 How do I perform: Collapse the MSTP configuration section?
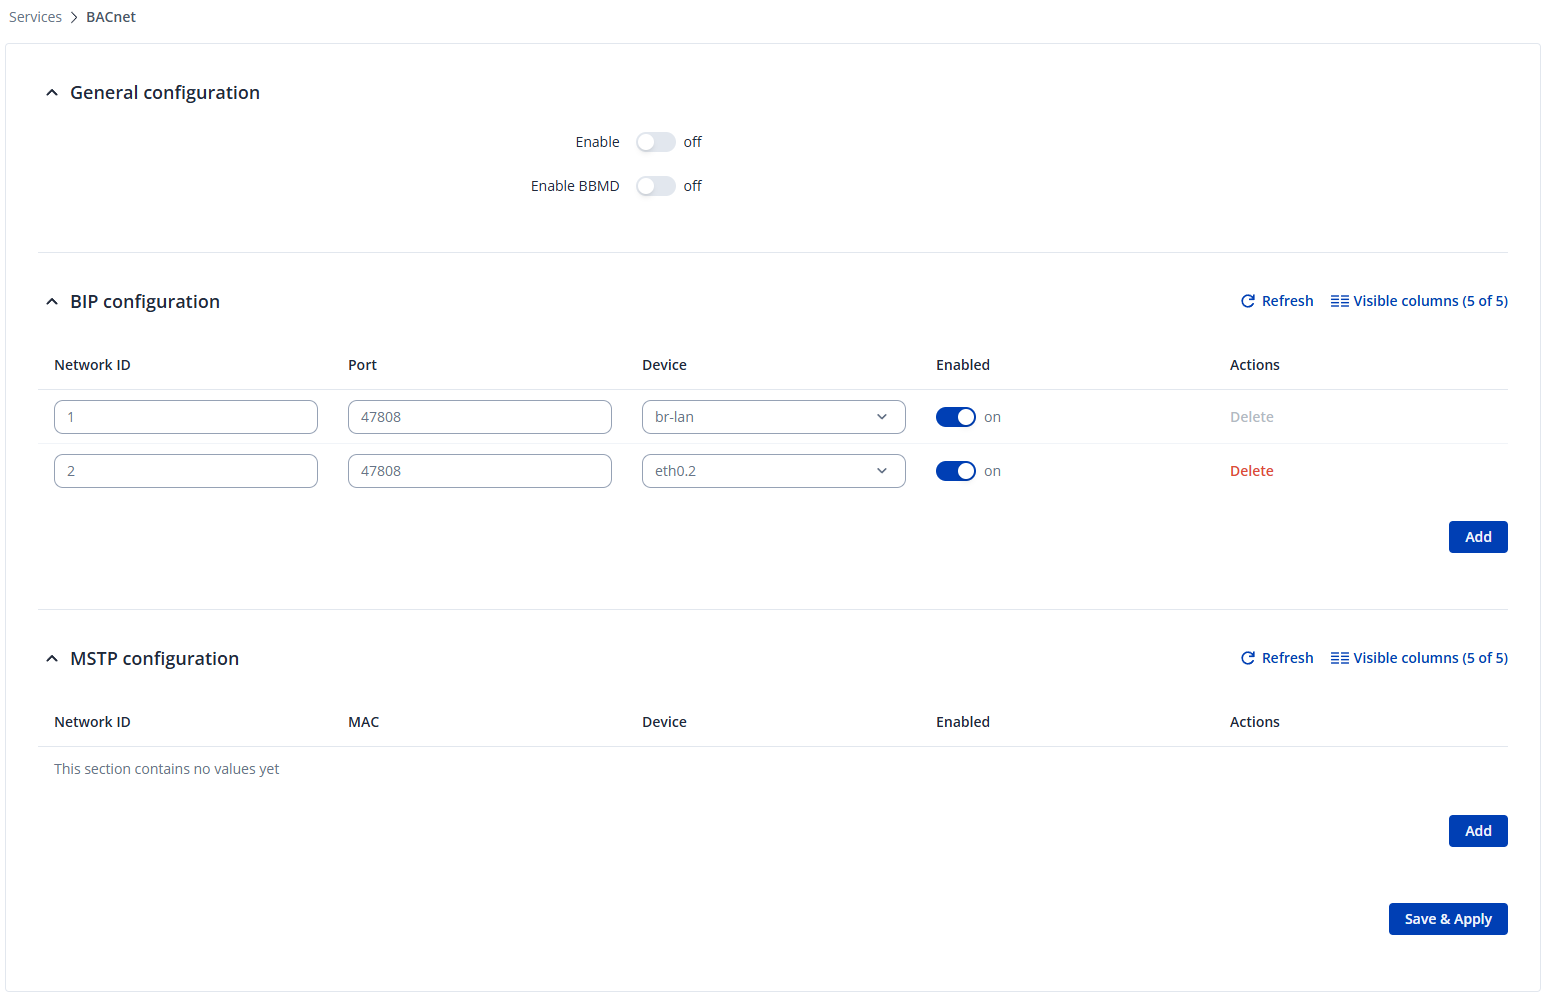(x=52, y=659)
